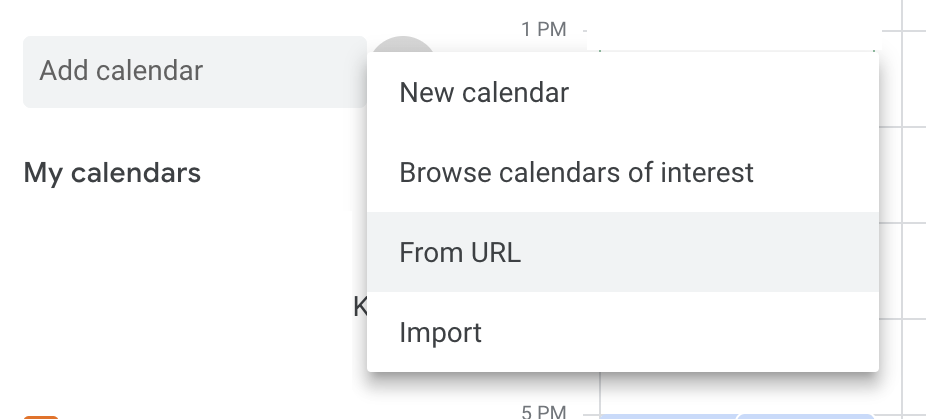Select the calendar entry starting with K
Image resolution: width=926 pixels, height=419 pixels.
pyautogui.click(x=360, y=306)
